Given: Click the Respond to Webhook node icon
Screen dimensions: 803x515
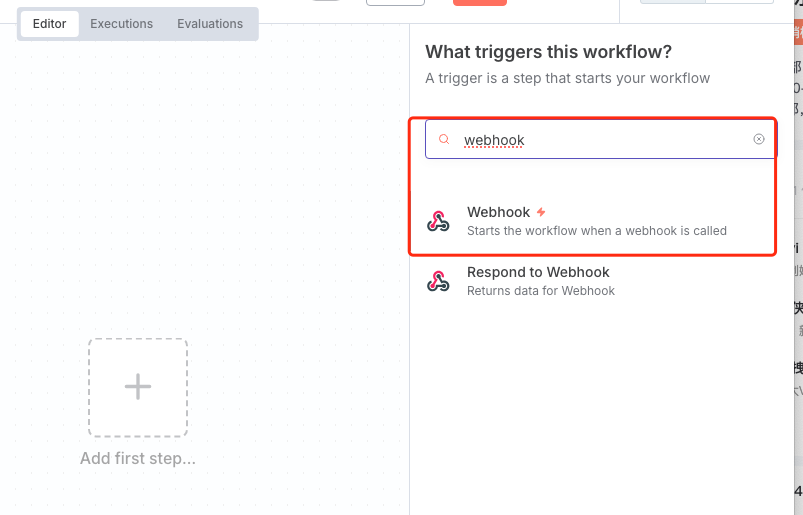Looking at the screenshot, I should point(438,281).
